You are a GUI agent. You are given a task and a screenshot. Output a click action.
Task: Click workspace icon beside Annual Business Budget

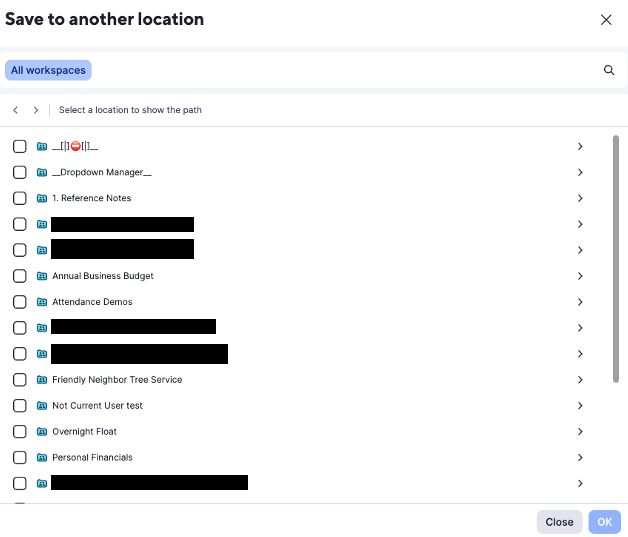pos(42,276)
